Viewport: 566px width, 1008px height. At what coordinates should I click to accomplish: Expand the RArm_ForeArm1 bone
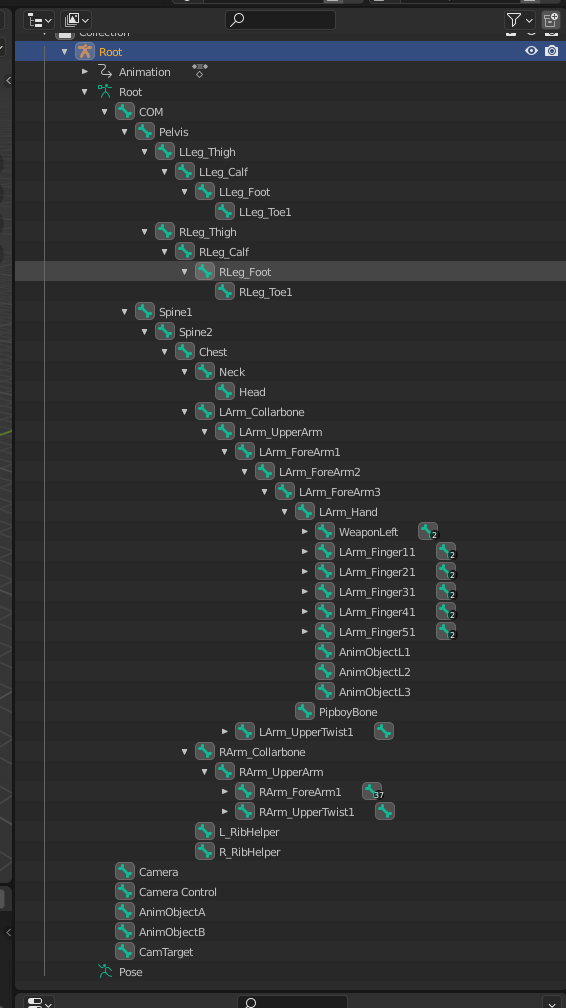coord(224,791)
